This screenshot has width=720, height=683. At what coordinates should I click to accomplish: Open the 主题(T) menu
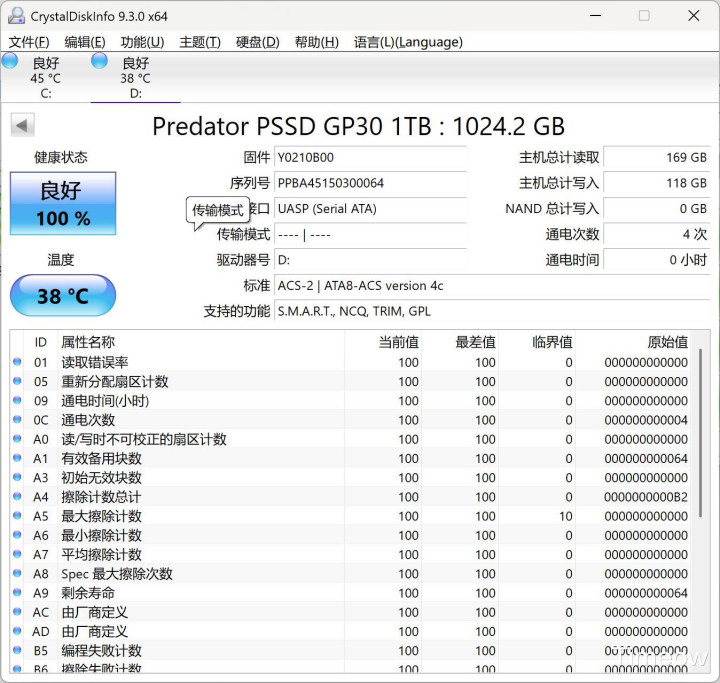(200, 42)
